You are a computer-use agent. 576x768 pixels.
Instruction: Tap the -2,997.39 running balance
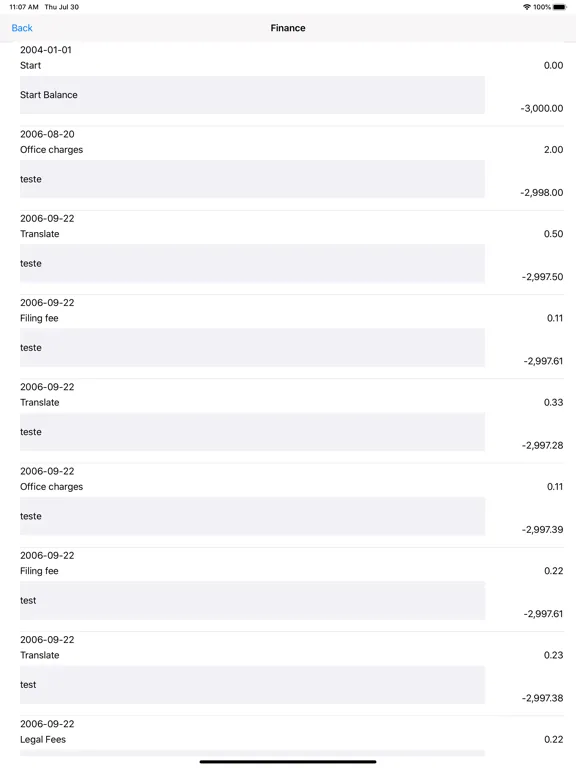click(x=542, y=529)
